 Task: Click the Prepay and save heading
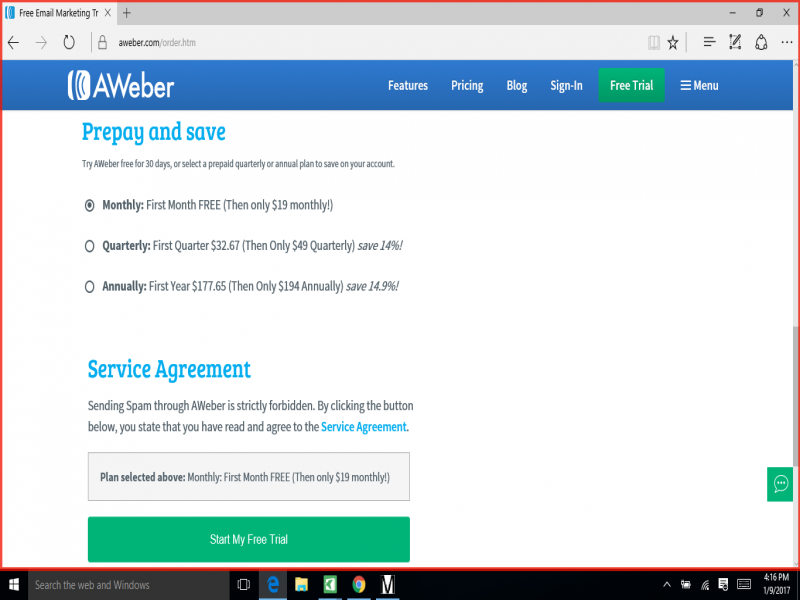(x=154, y=132)
